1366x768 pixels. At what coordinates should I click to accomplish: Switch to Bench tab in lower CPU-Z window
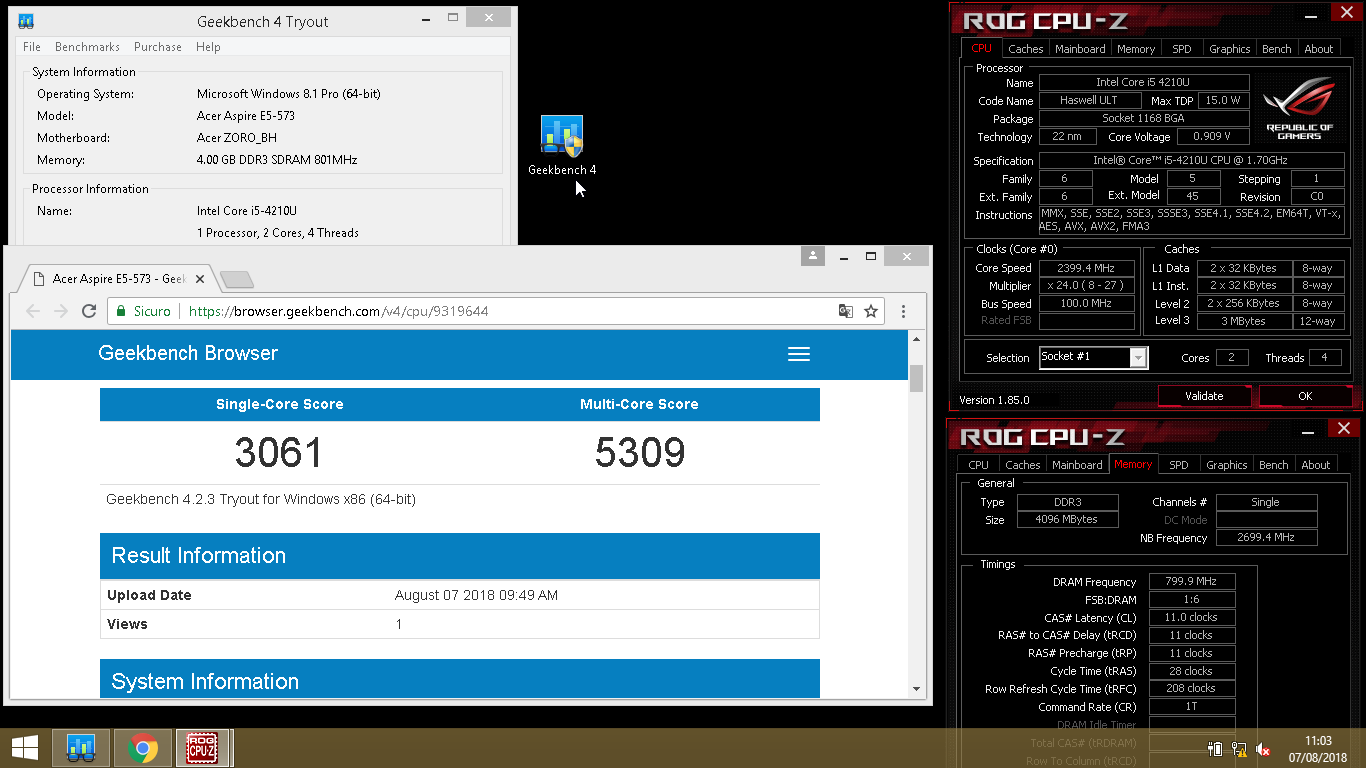(1273, 465)
